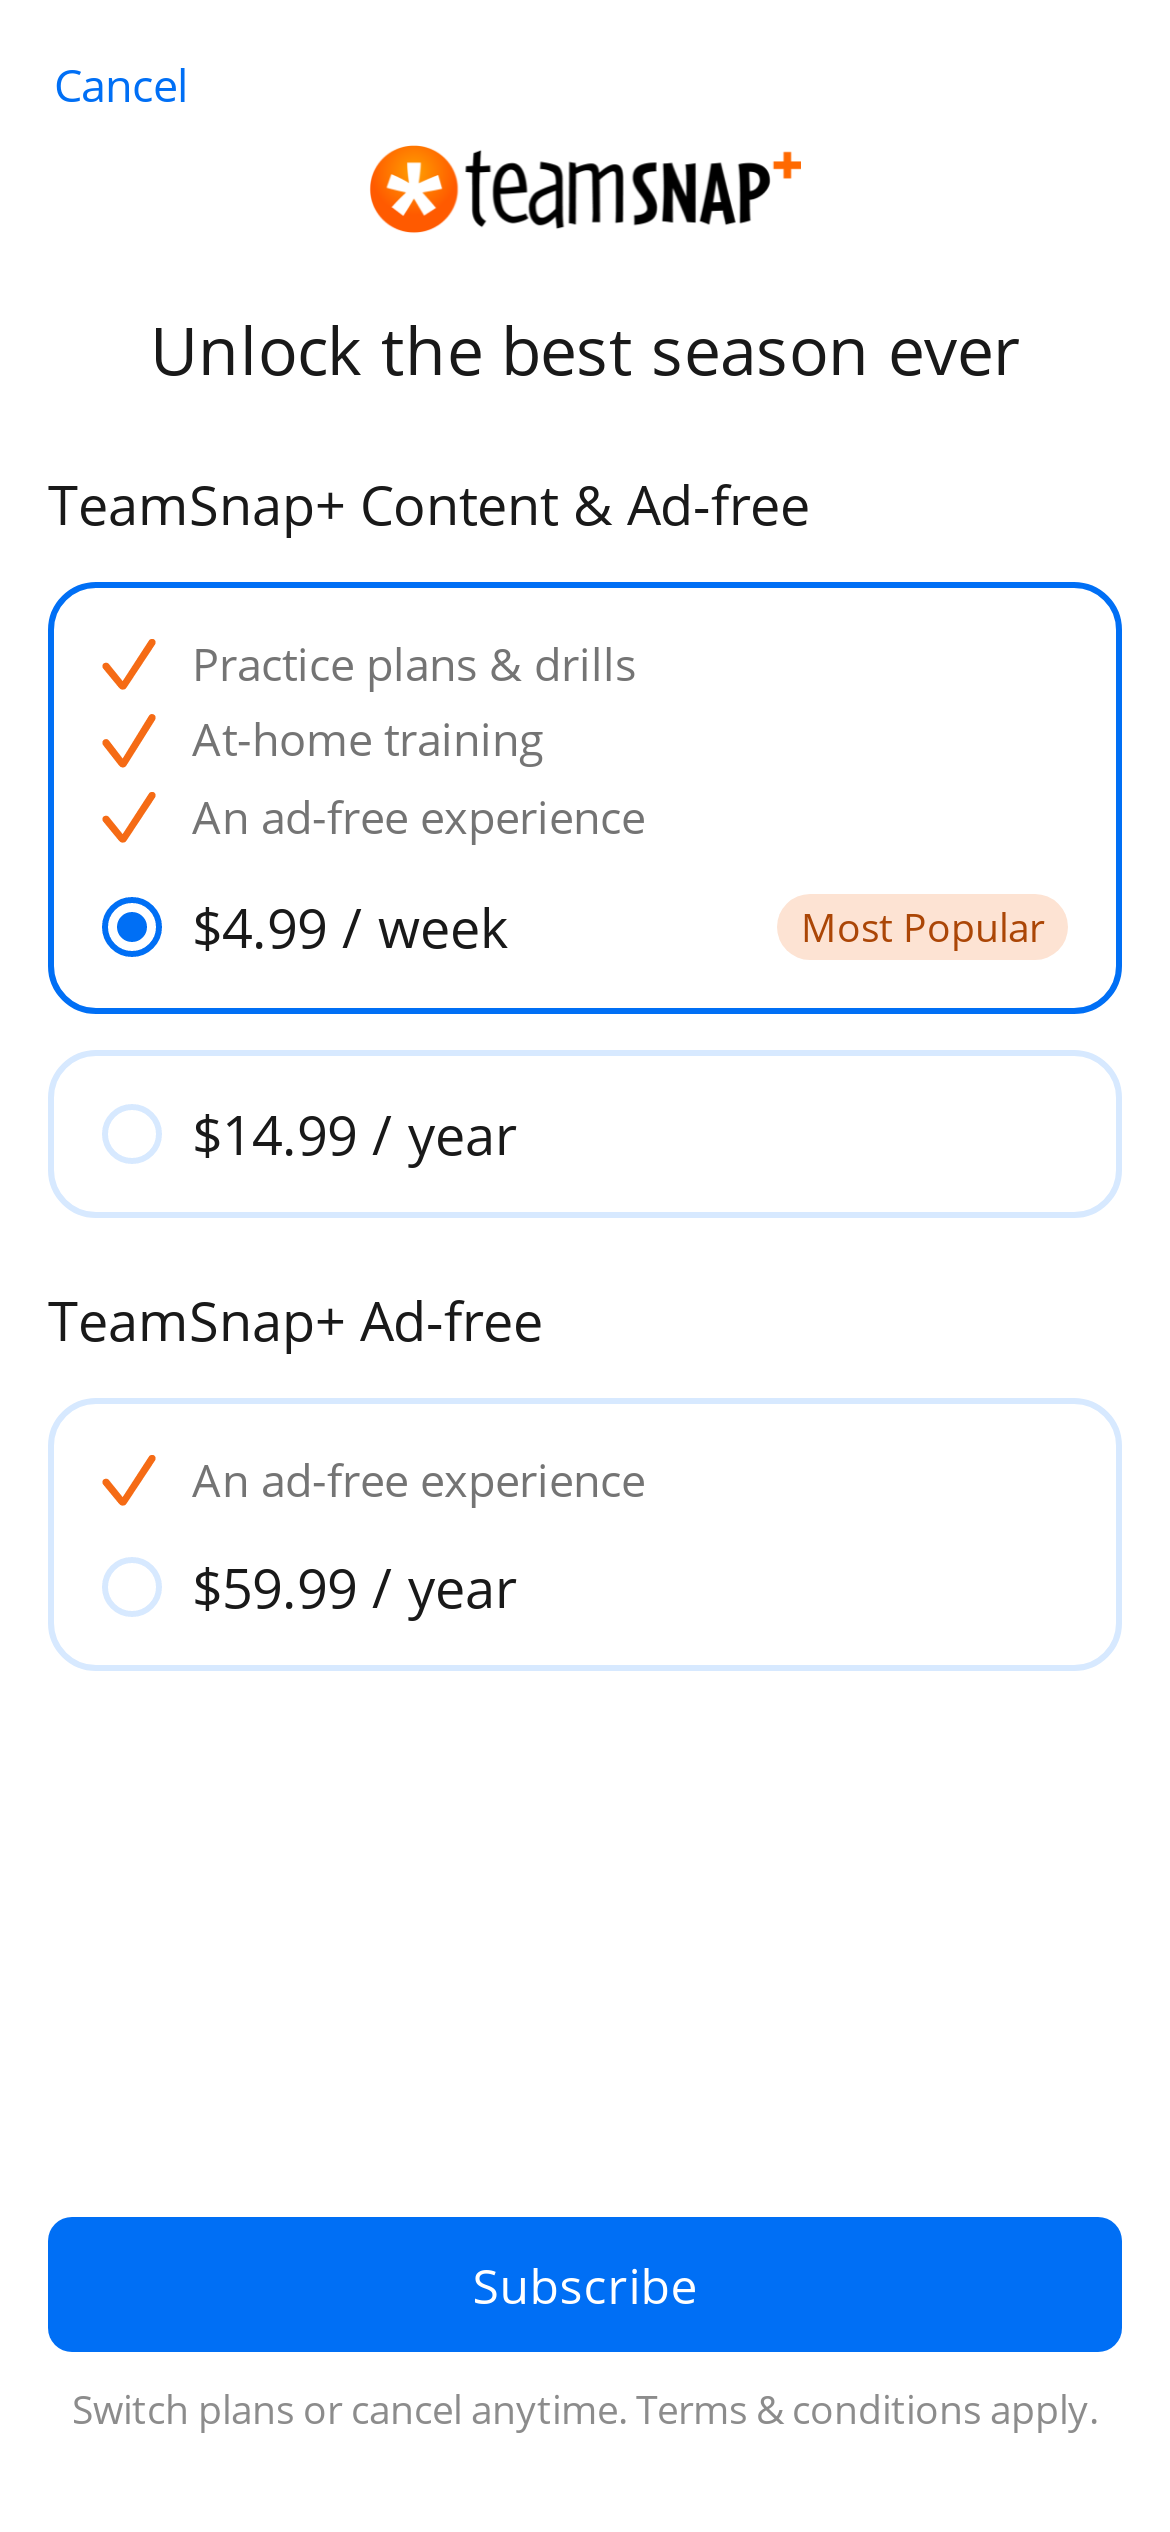Click the TeamSnap+ Ad-free section heading
Viewport: 1170px width, 2532px height.
pos(295,1322)
